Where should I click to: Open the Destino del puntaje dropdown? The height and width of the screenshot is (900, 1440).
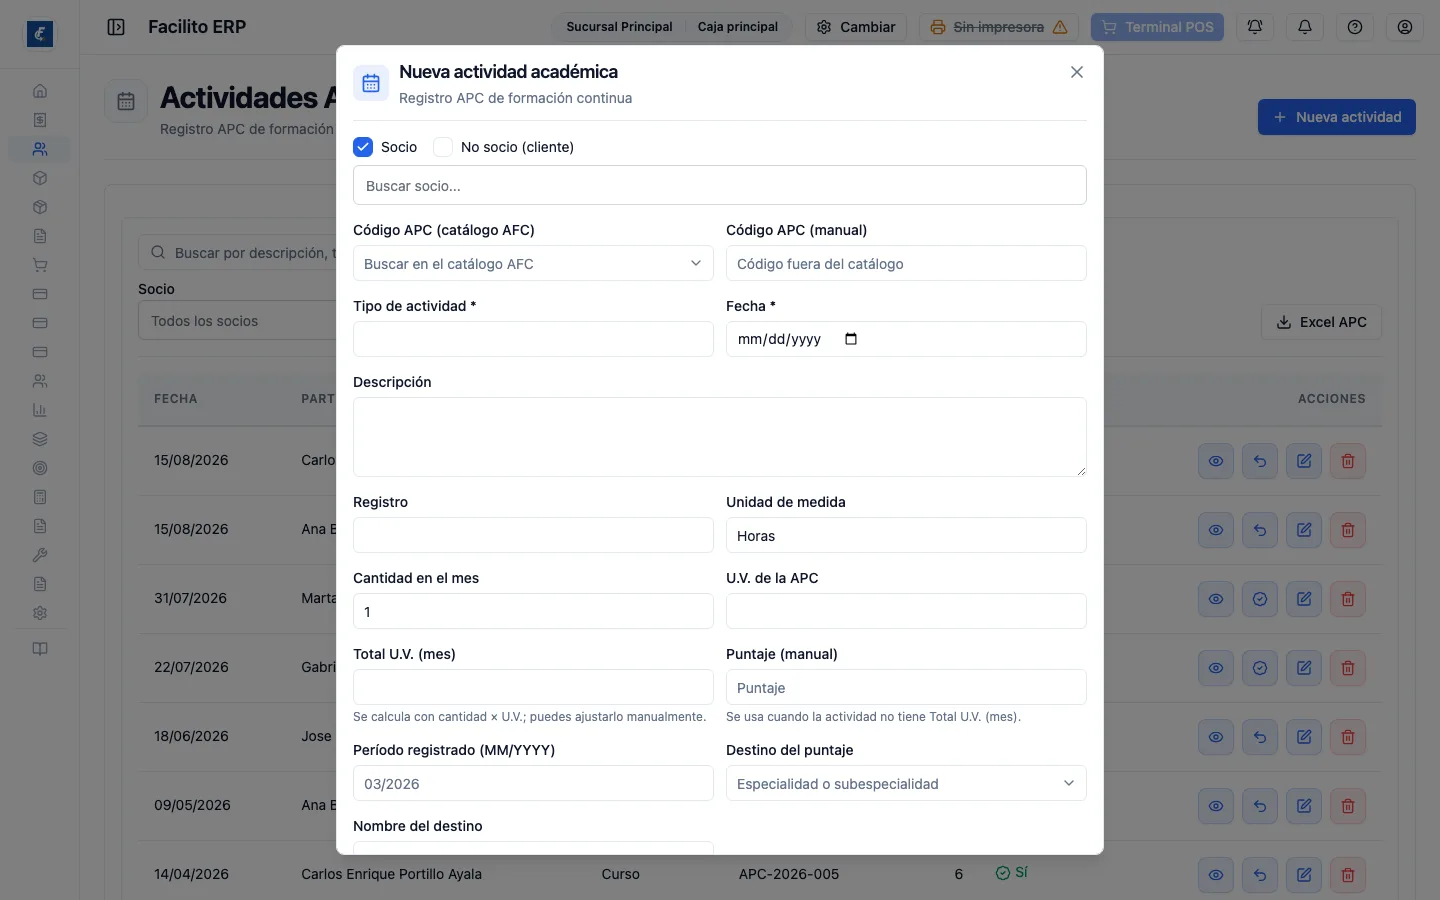coord(906,783)
